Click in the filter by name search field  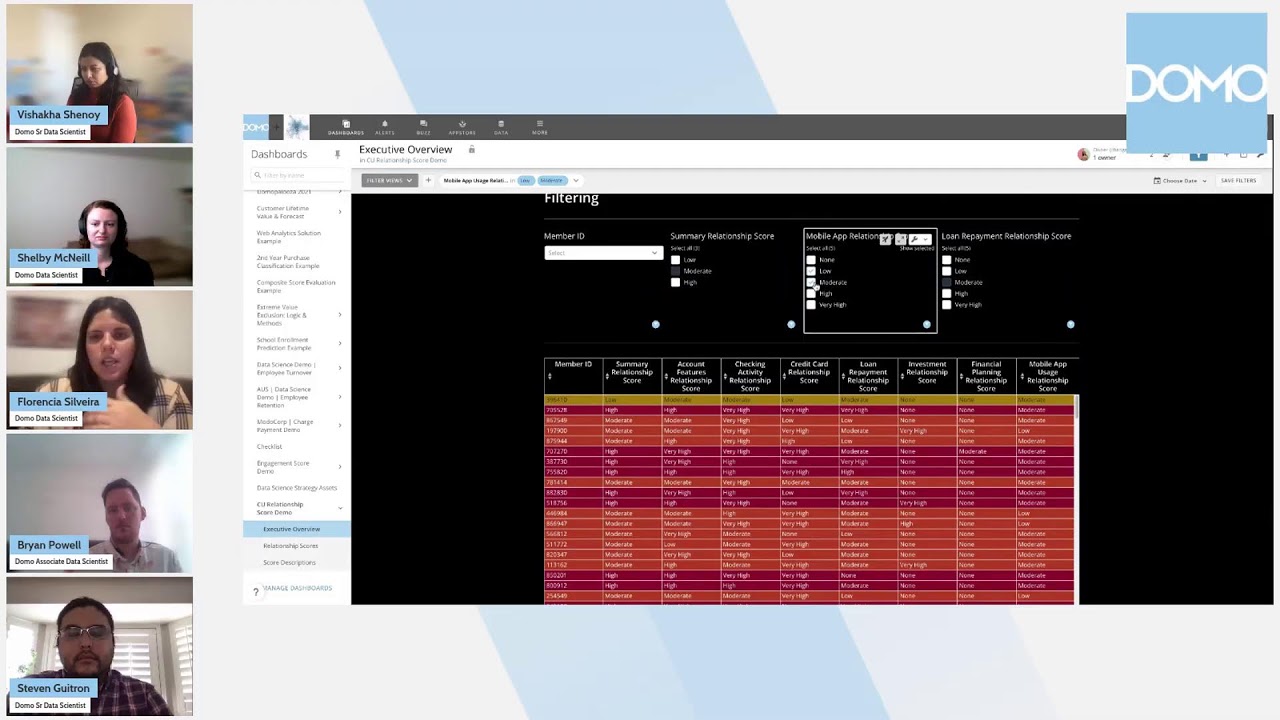[x=297, y=175]
